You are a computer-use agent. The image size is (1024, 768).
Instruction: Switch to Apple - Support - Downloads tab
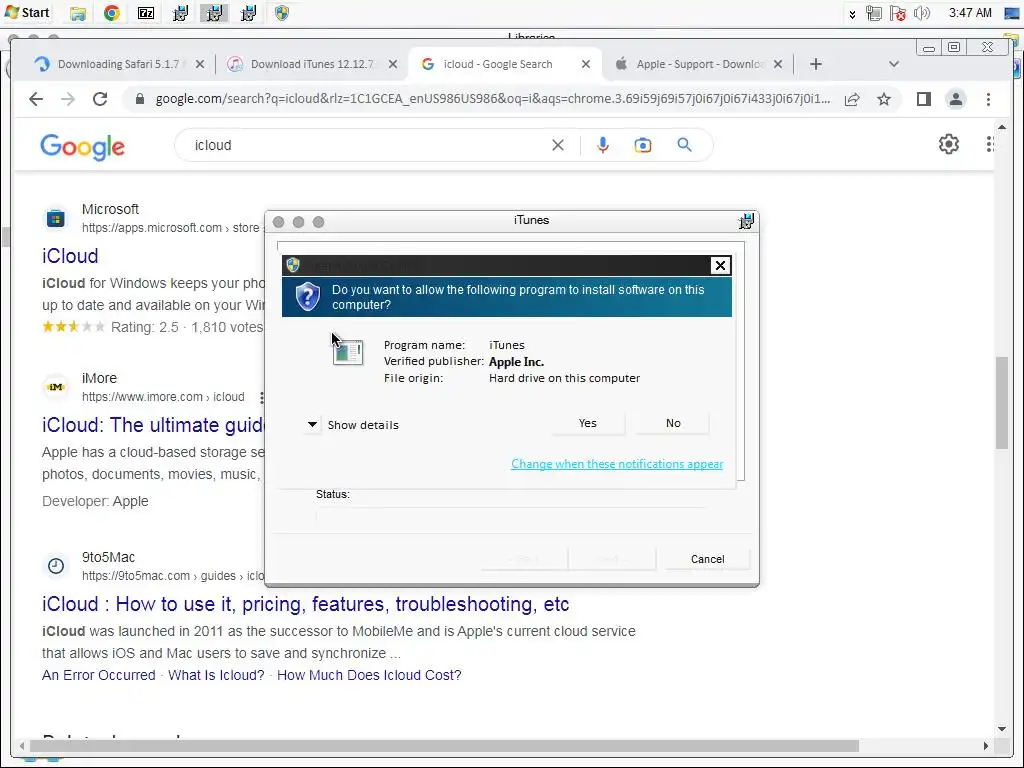pos(700,64)
